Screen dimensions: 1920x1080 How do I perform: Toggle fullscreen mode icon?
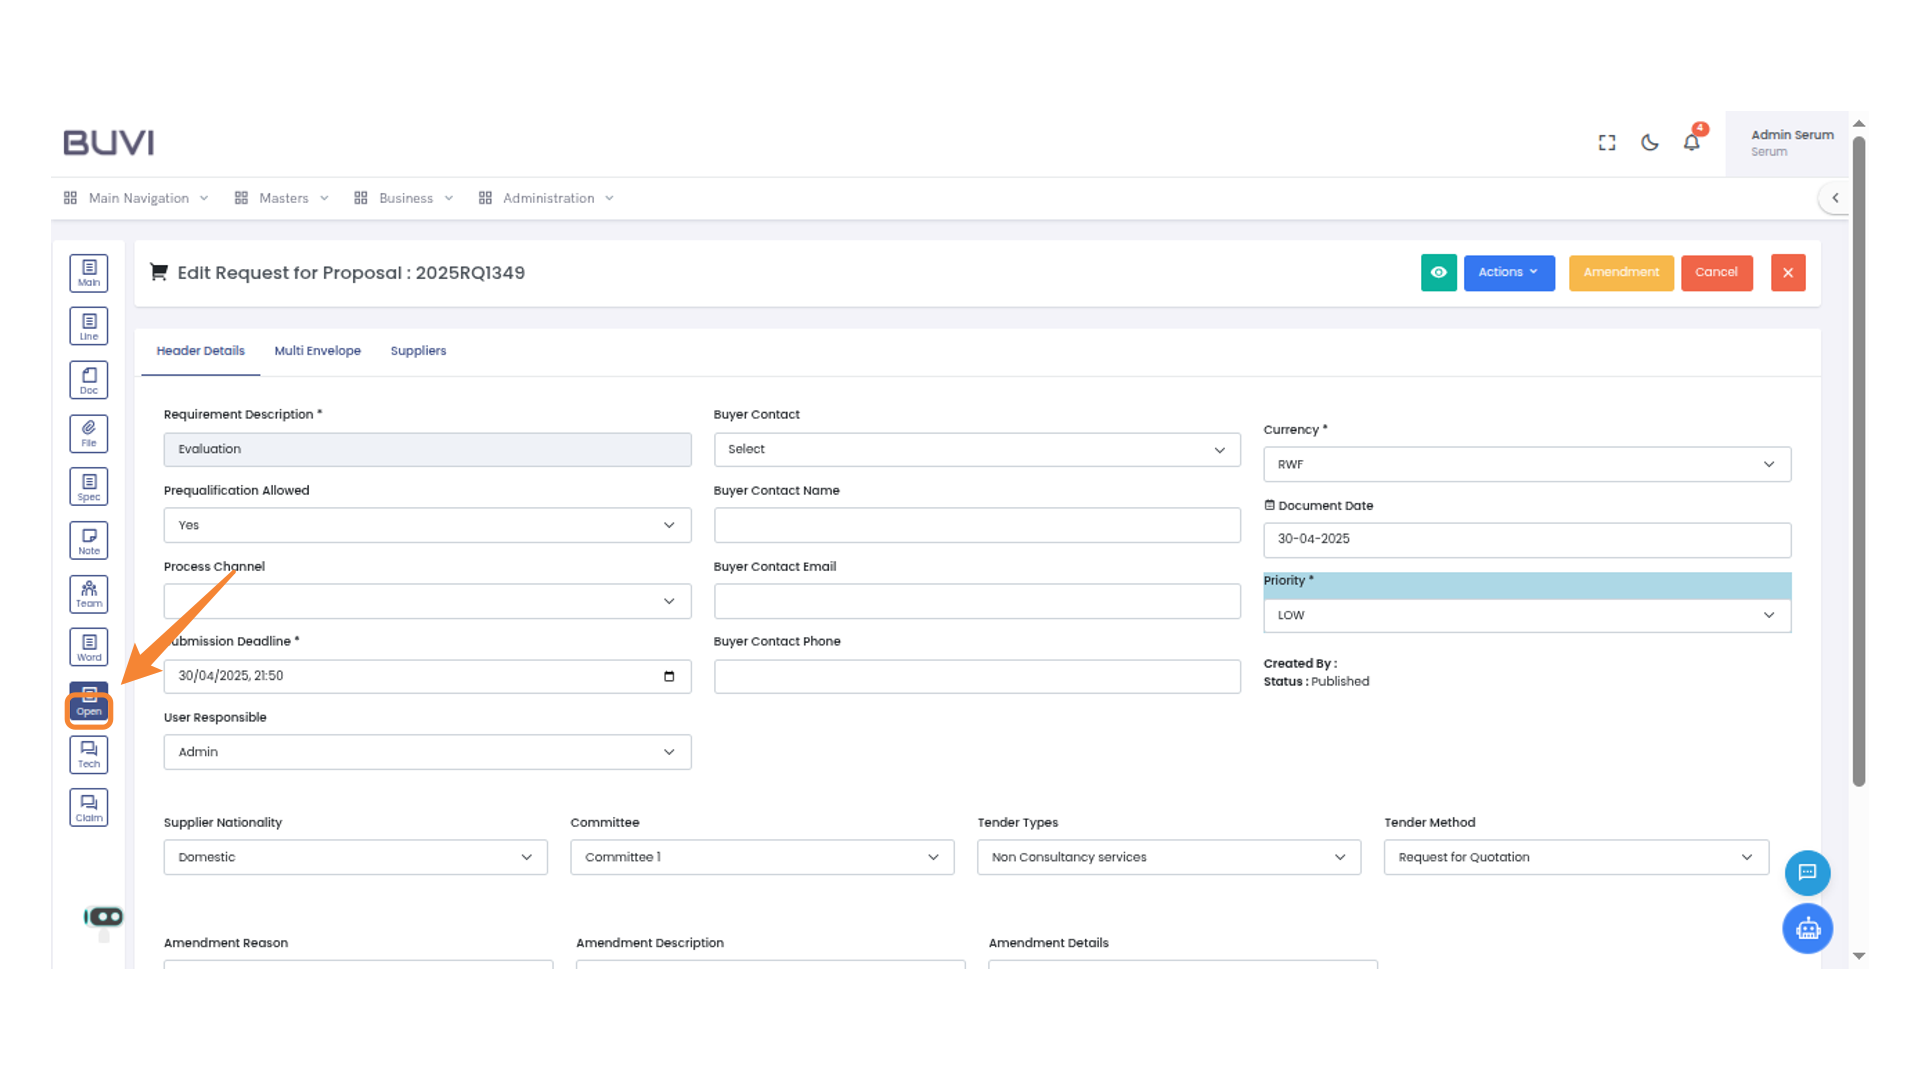[x=1607, y=143]
